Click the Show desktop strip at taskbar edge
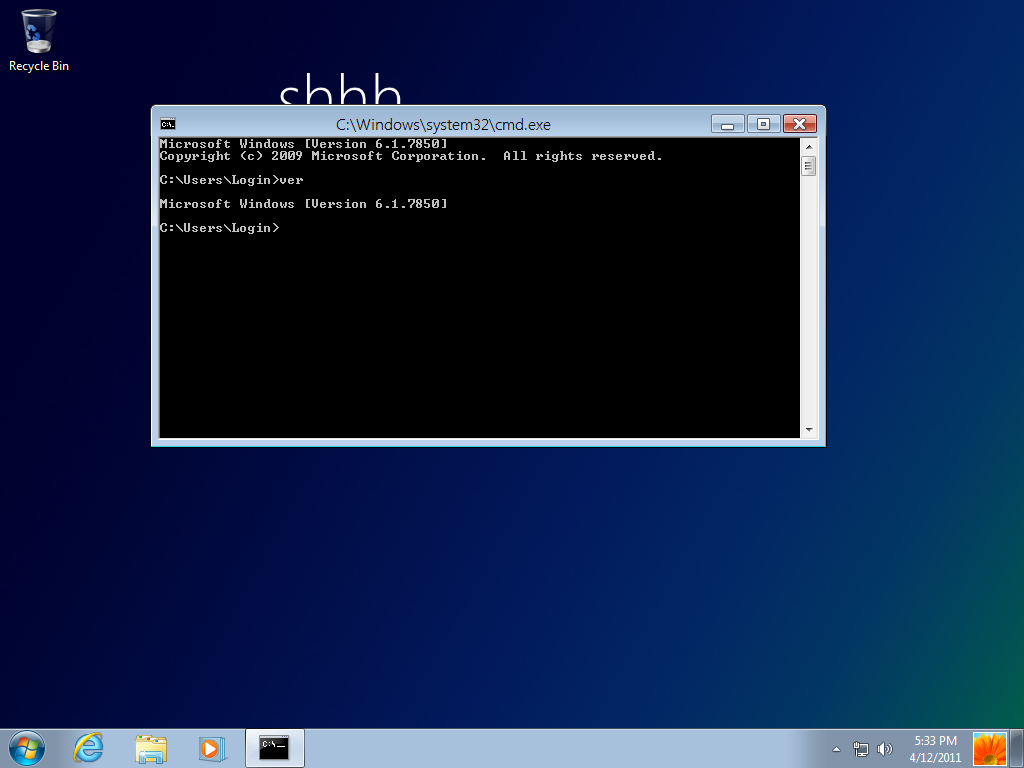Viewport: 1024px width, 768px height. [1018, 749]
